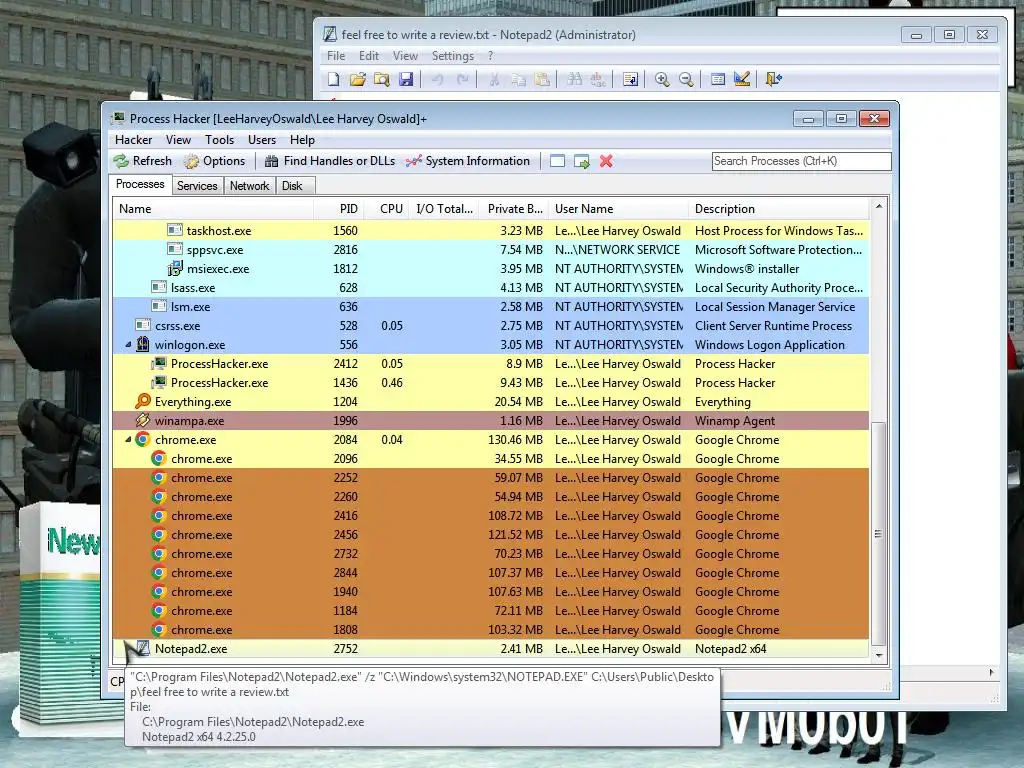Click the Redo icon in Notepad2 toolbar
The height and width of the screenshot is (768, 1024).
pos(462,80)
